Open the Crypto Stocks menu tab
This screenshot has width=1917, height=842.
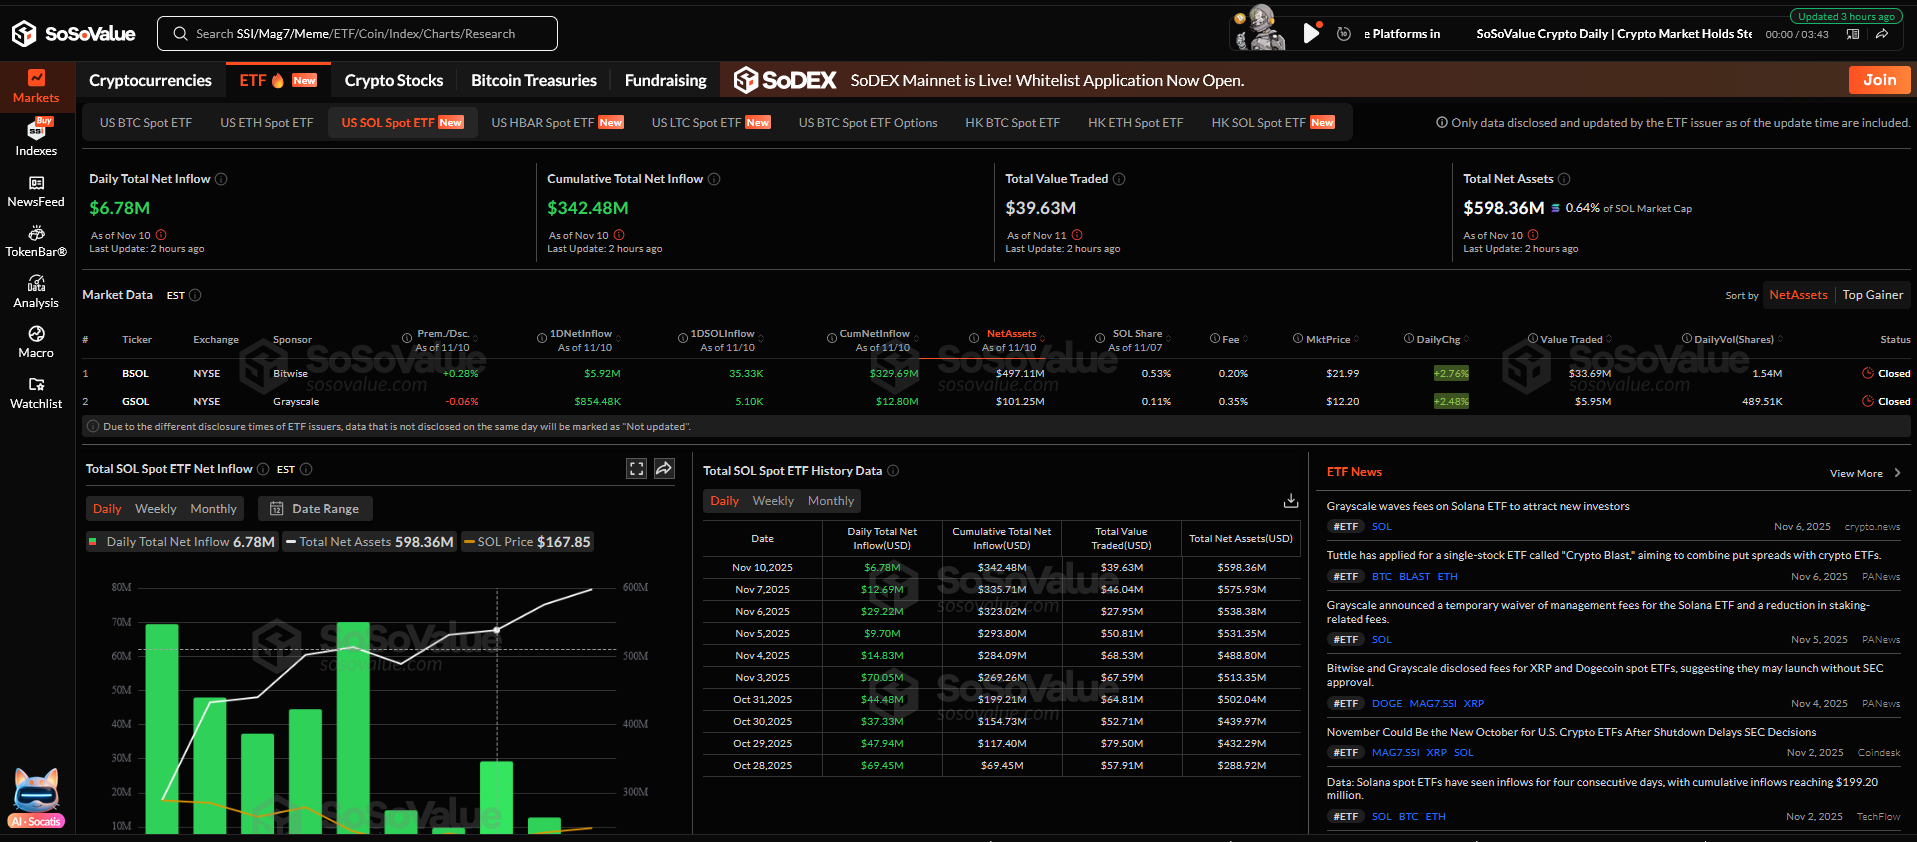(x=393, y=81)
